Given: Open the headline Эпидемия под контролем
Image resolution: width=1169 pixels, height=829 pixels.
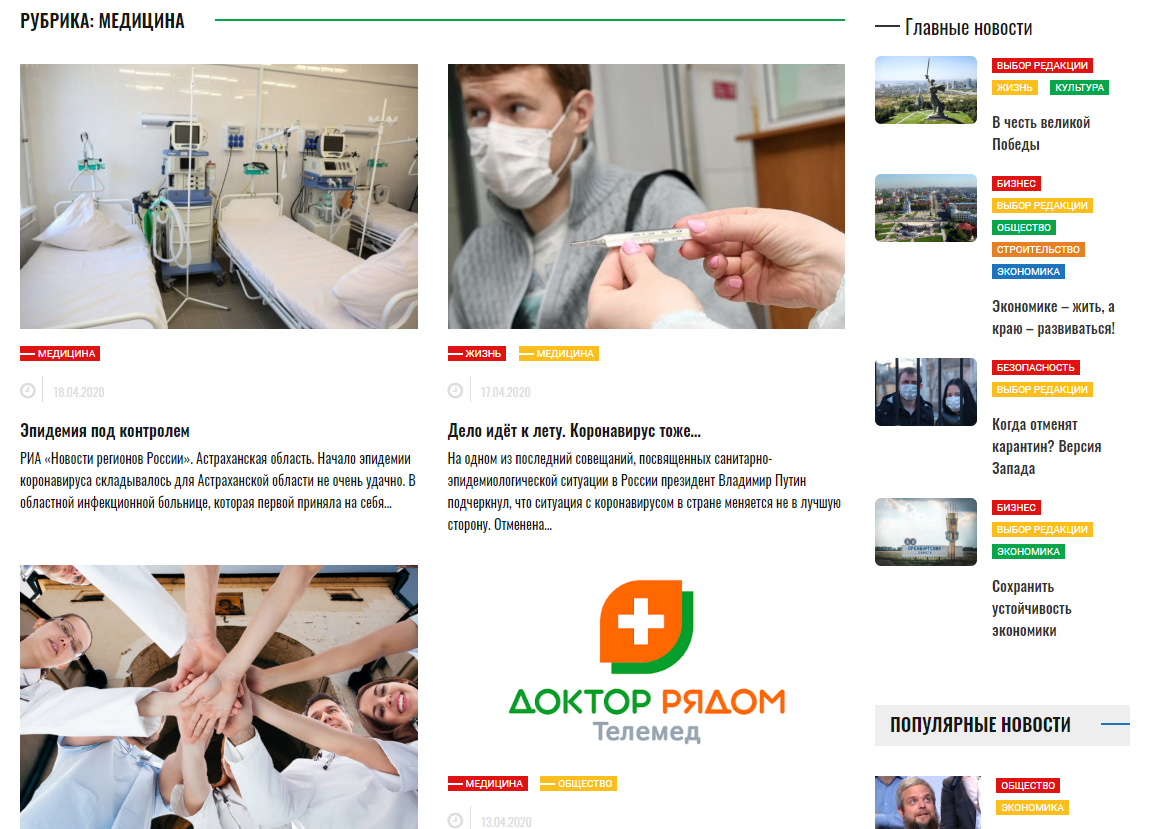Looking at the screenshot, I should 104,430.
